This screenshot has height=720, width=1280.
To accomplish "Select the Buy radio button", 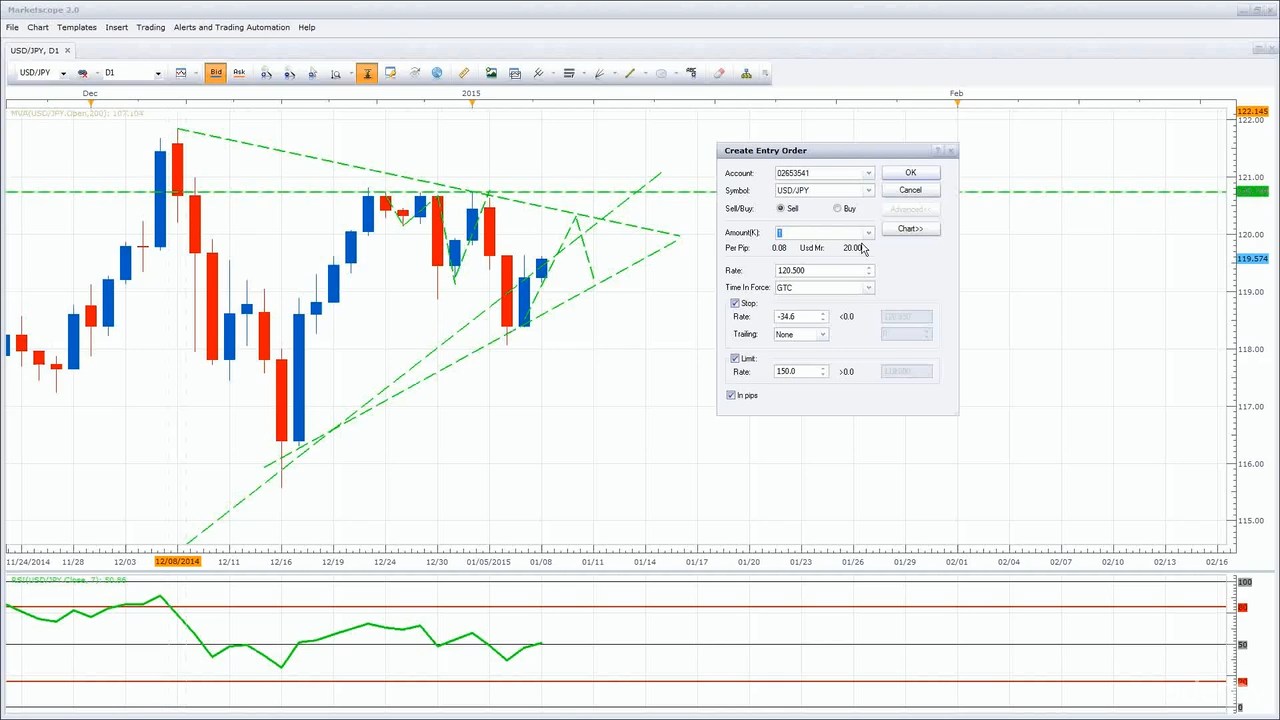I will [x=838, y=209].
